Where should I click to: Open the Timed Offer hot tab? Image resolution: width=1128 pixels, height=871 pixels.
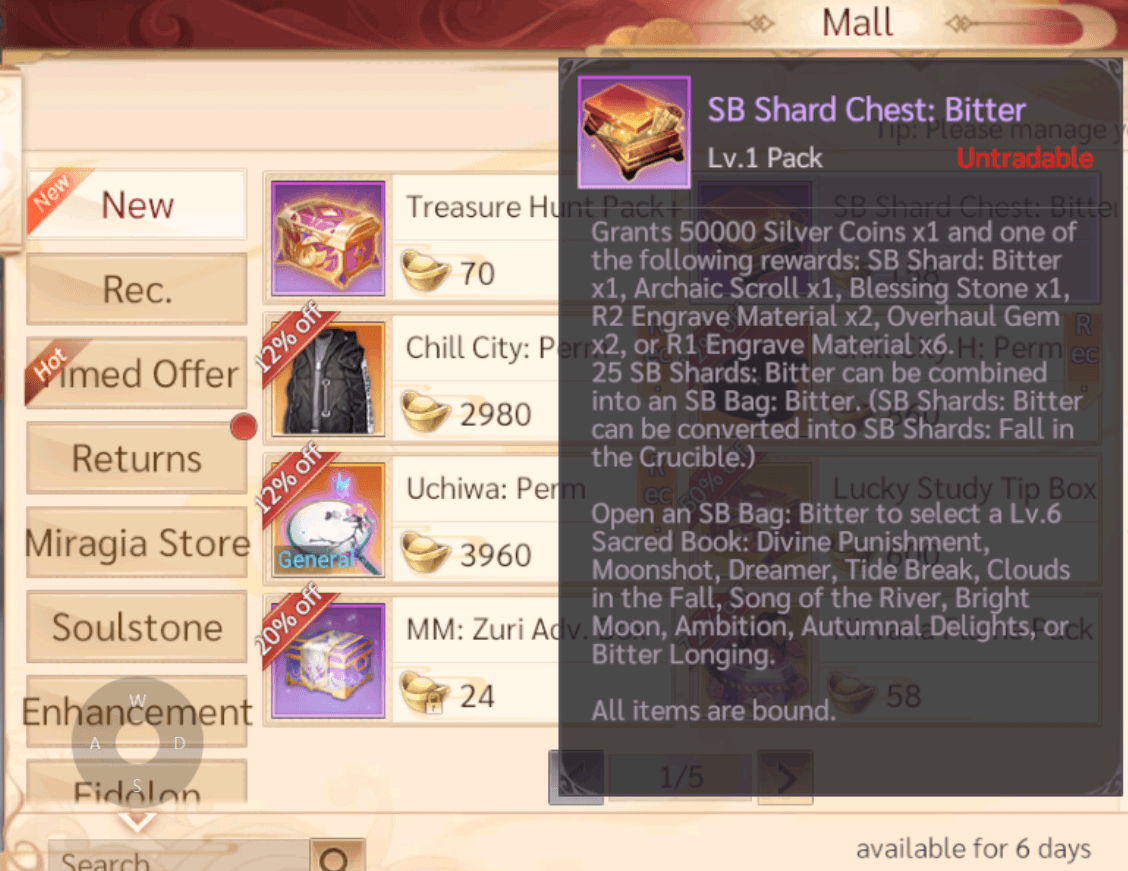coord(137,374)
